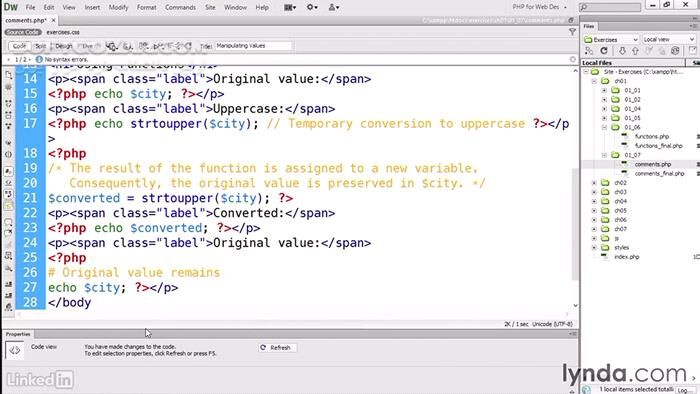Select the comments.php document tab
The image size is (700, 394).
pos(26,21)
